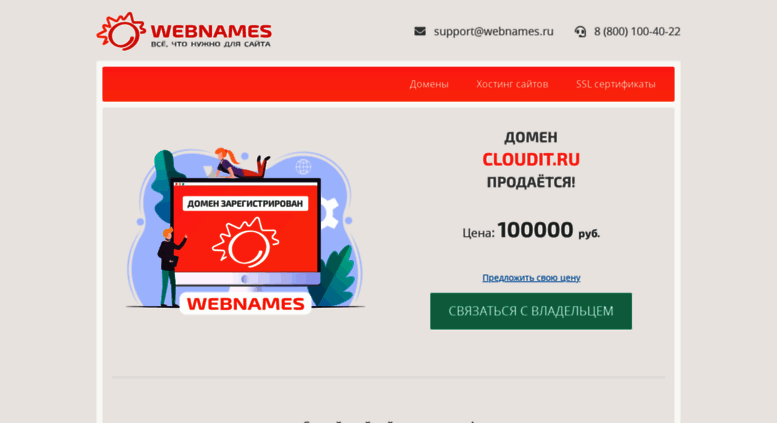Click the white sun icon on the monitor
Viewport: 777px width, 423px height.
[x=245, y=242]
